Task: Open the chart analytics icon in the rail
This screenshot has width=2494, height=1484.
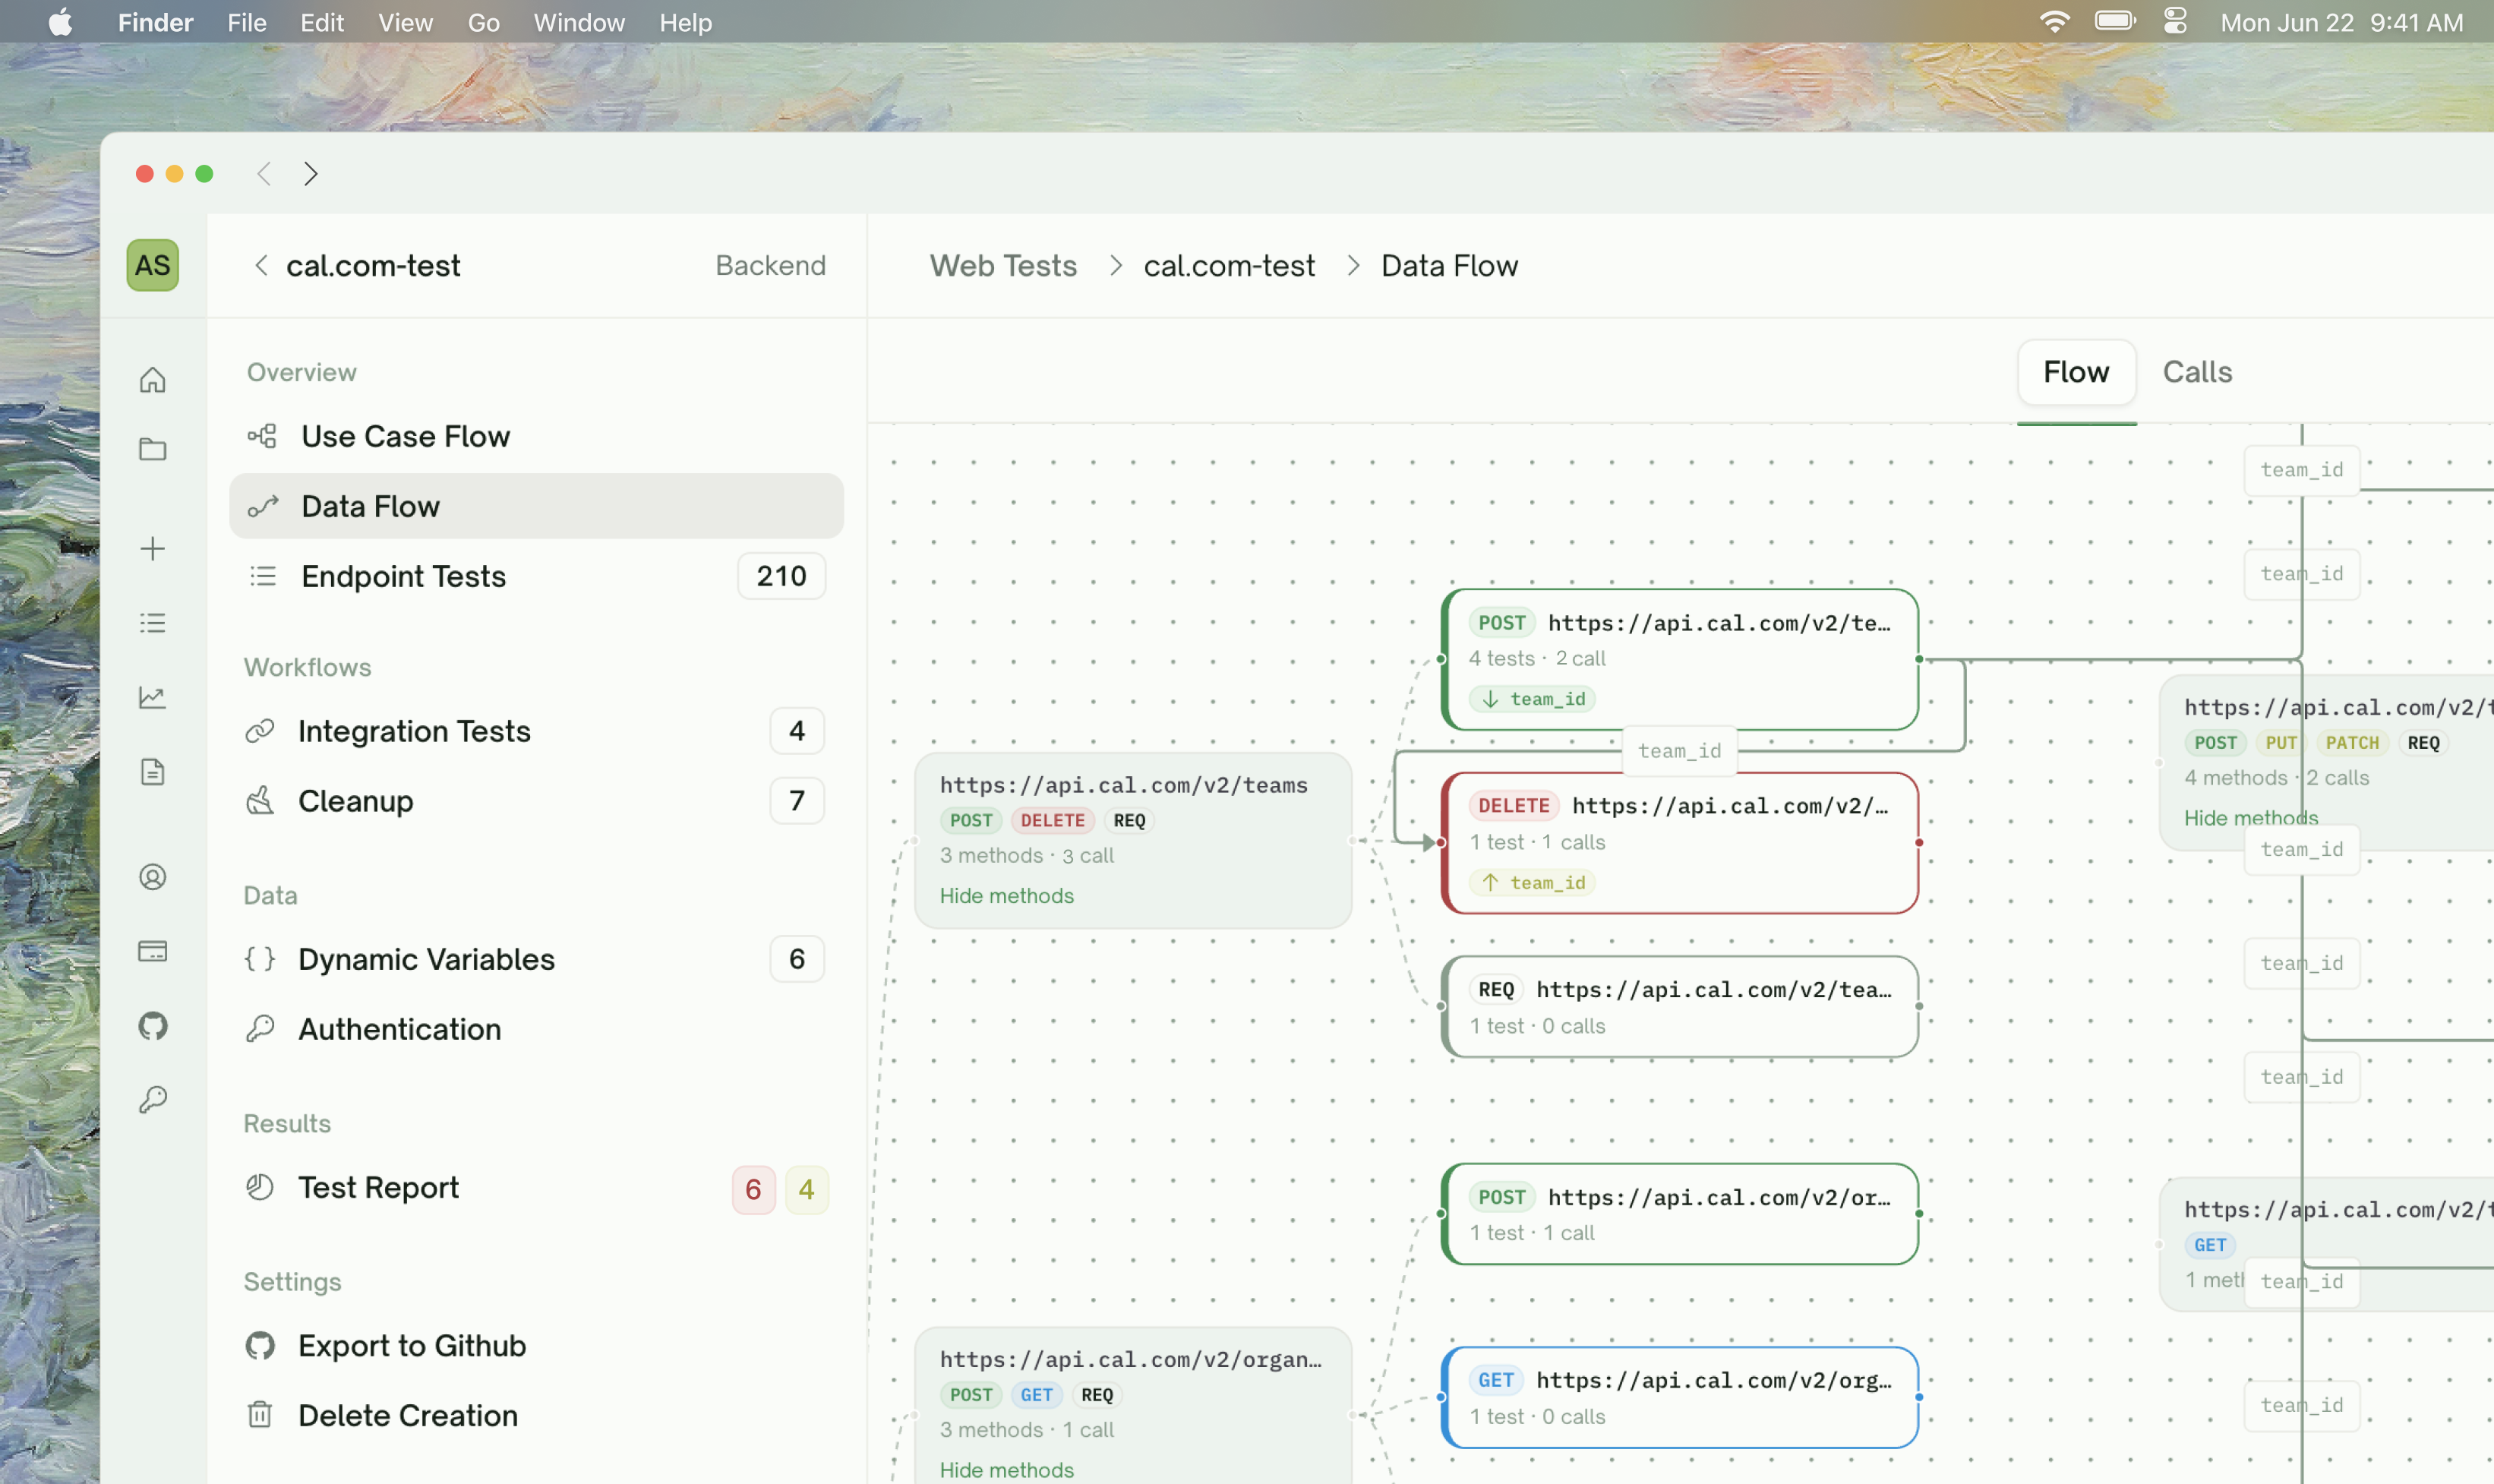Action: (x=152, y=697)
